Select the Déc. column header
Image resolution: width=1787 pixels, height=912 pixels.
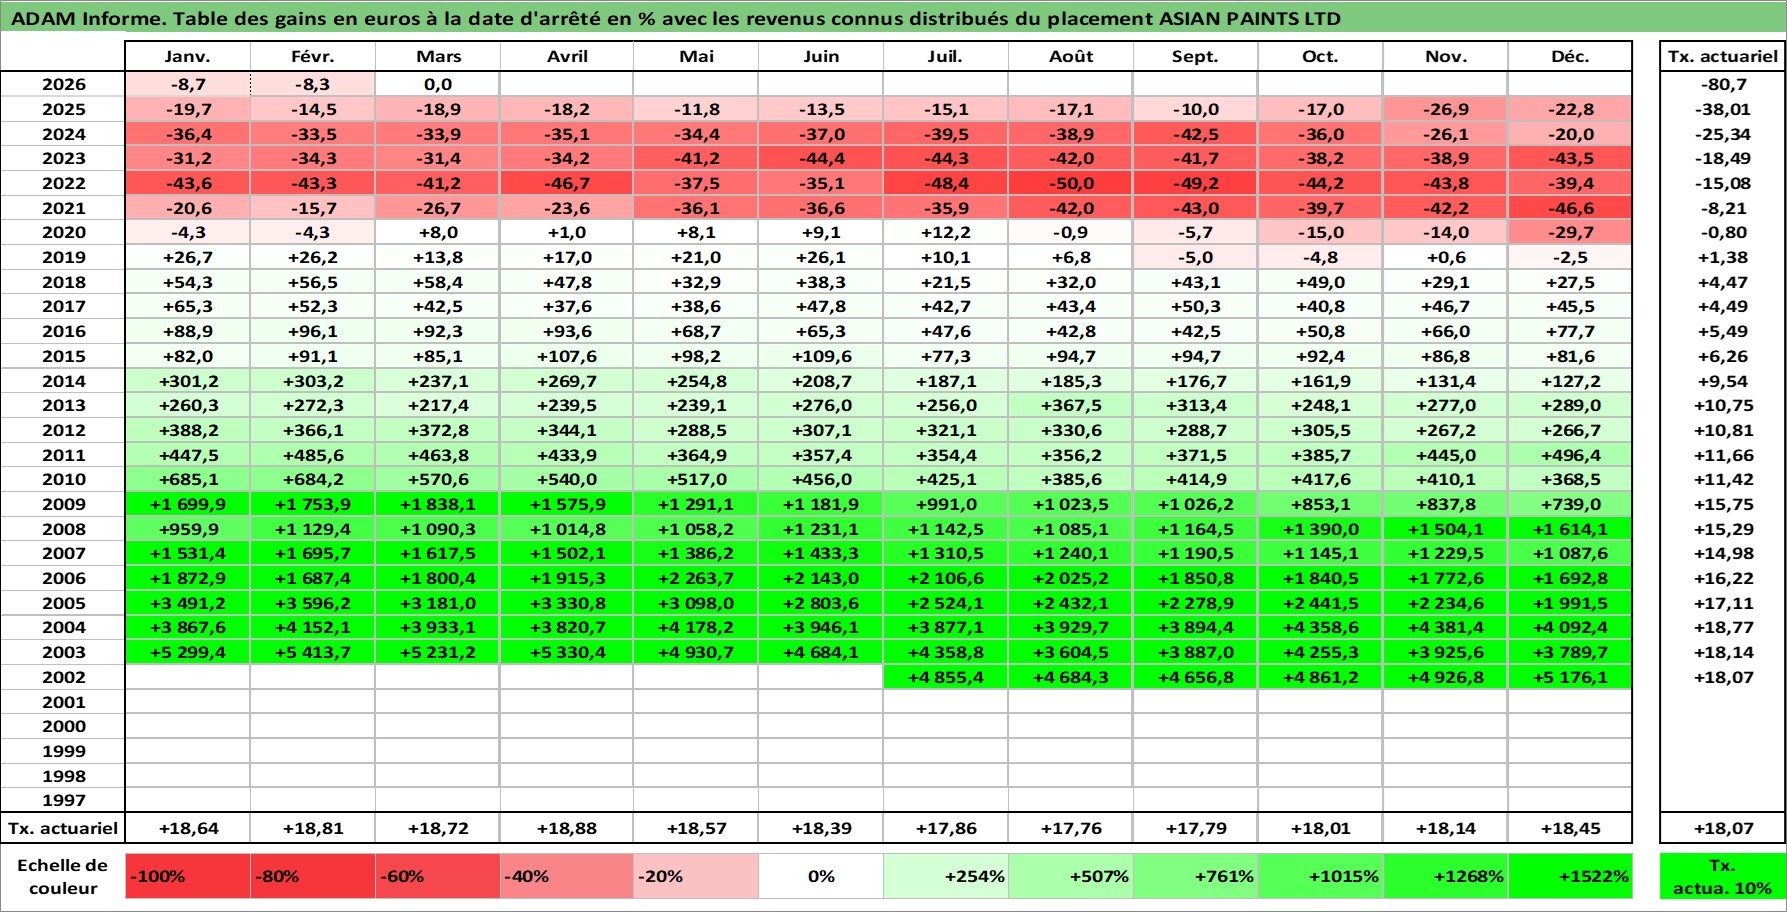coord(1570,56)
